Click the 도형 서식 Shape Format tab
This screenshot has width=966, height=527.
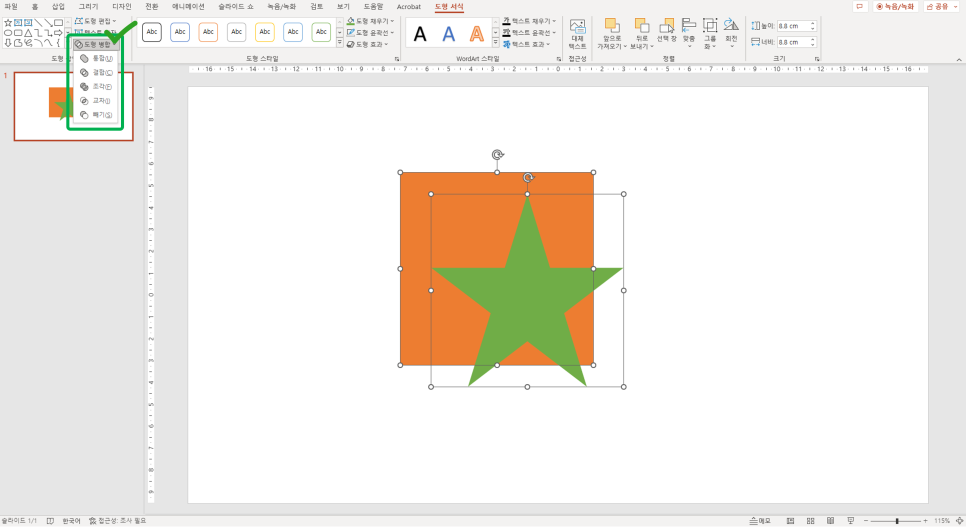(x=448, y=7)
